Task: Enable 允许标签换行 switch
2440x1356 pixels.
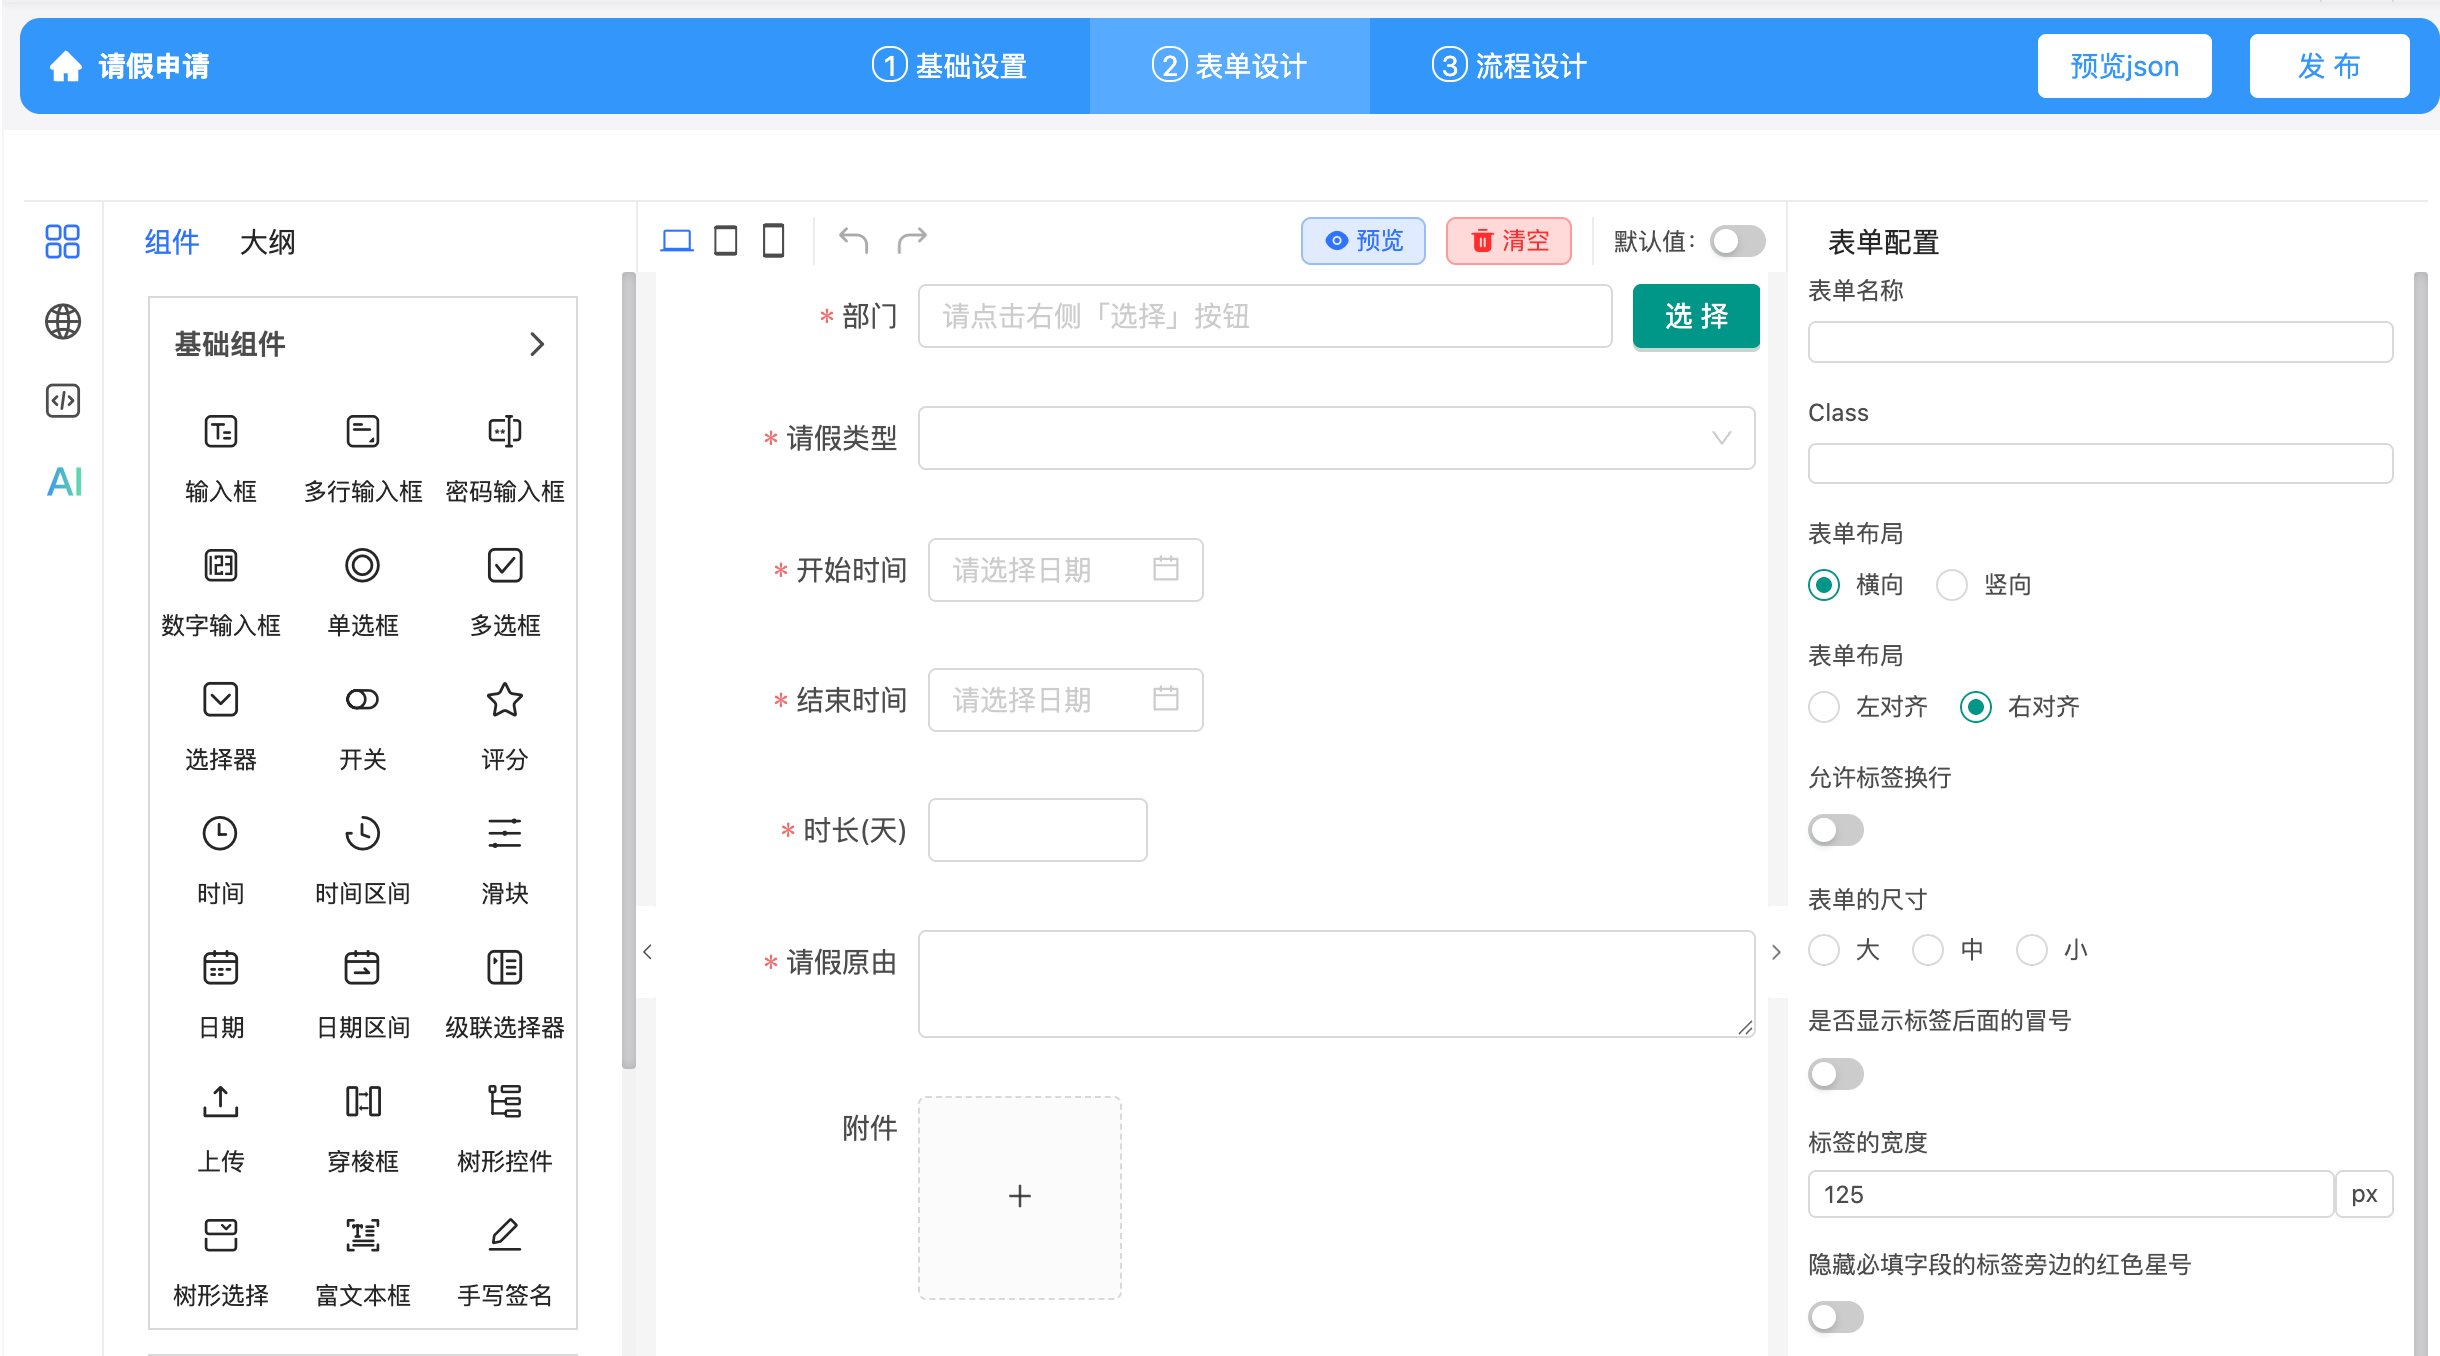Action: point(1836,830)
